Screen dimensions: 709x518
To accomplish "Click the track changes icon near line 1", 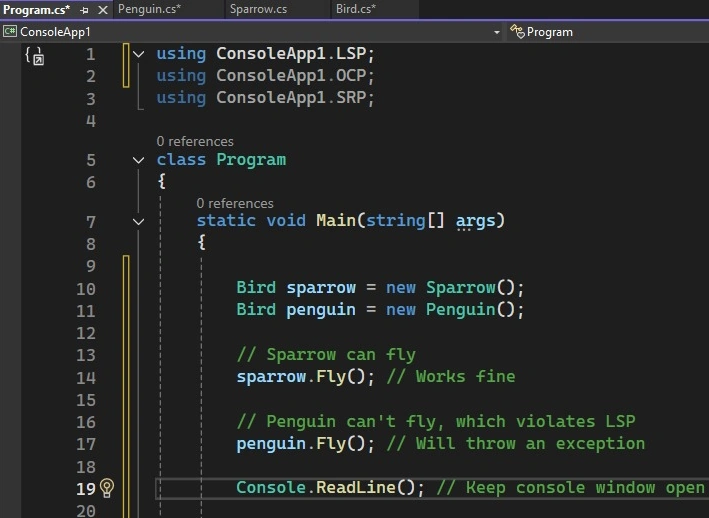I will [35, 56].
